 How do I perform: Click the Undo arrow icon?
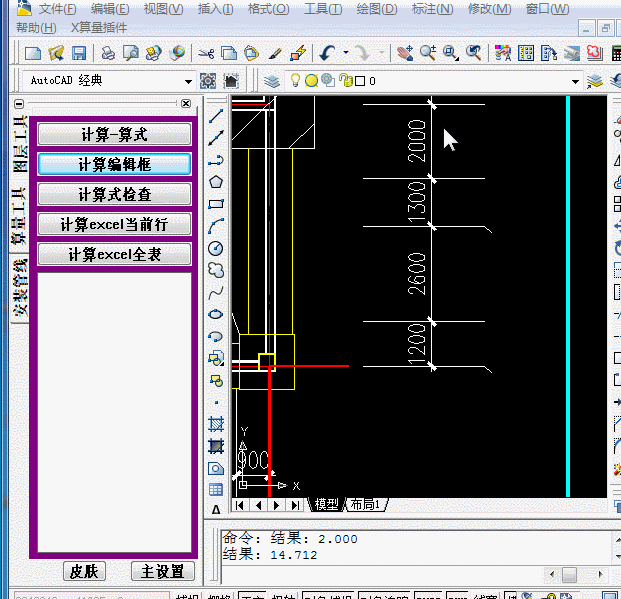pyautogui.click(x=328, y=53)
